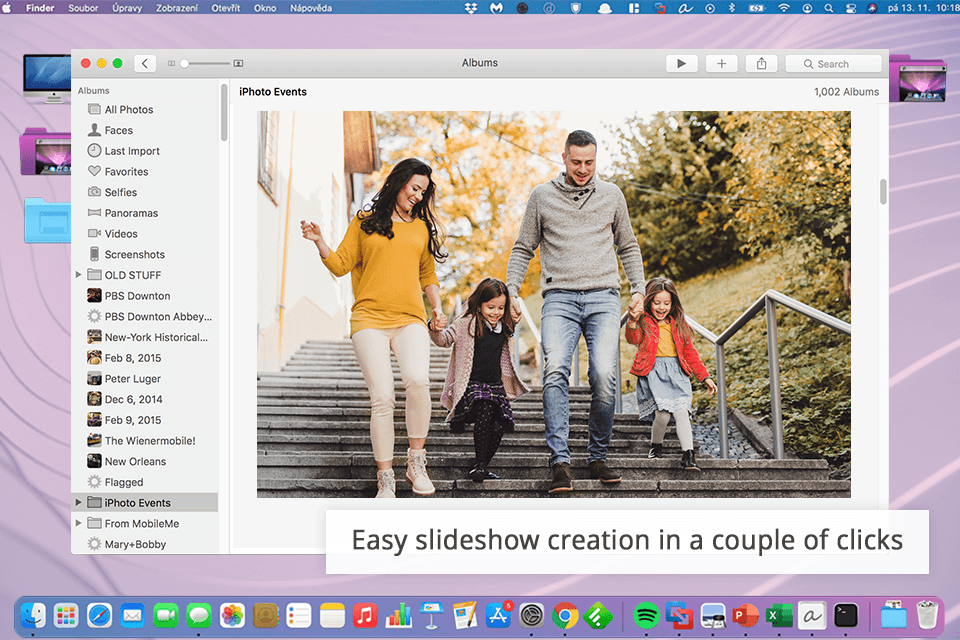960x640 pixels.
Task: Open Terminal in the Dock
Action: point(846,616)
